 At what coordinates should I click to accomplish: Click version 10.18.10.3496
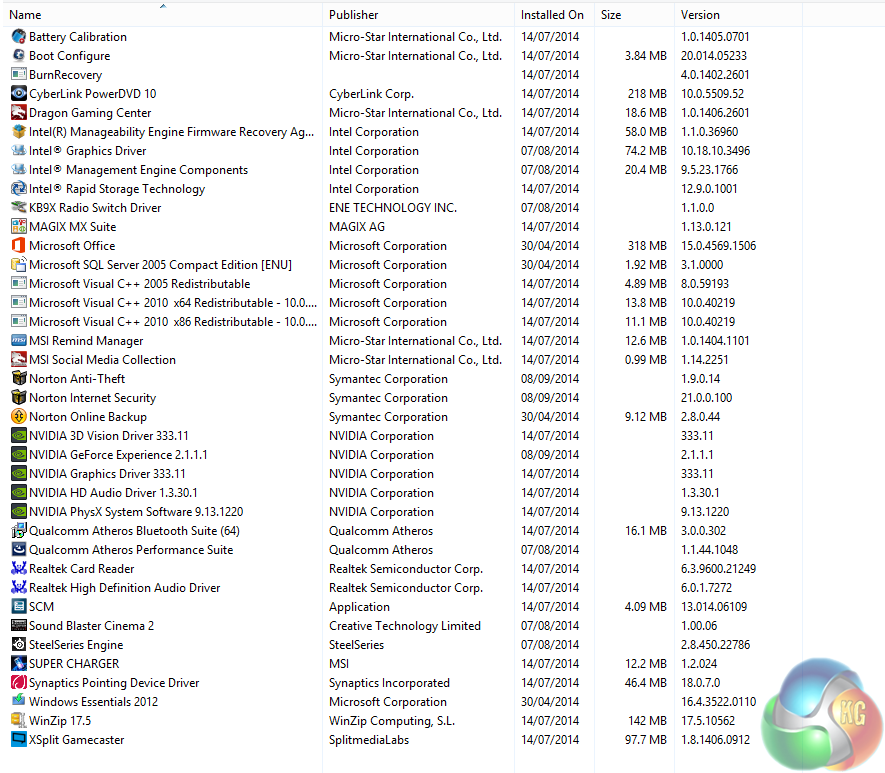click(715, 151)
